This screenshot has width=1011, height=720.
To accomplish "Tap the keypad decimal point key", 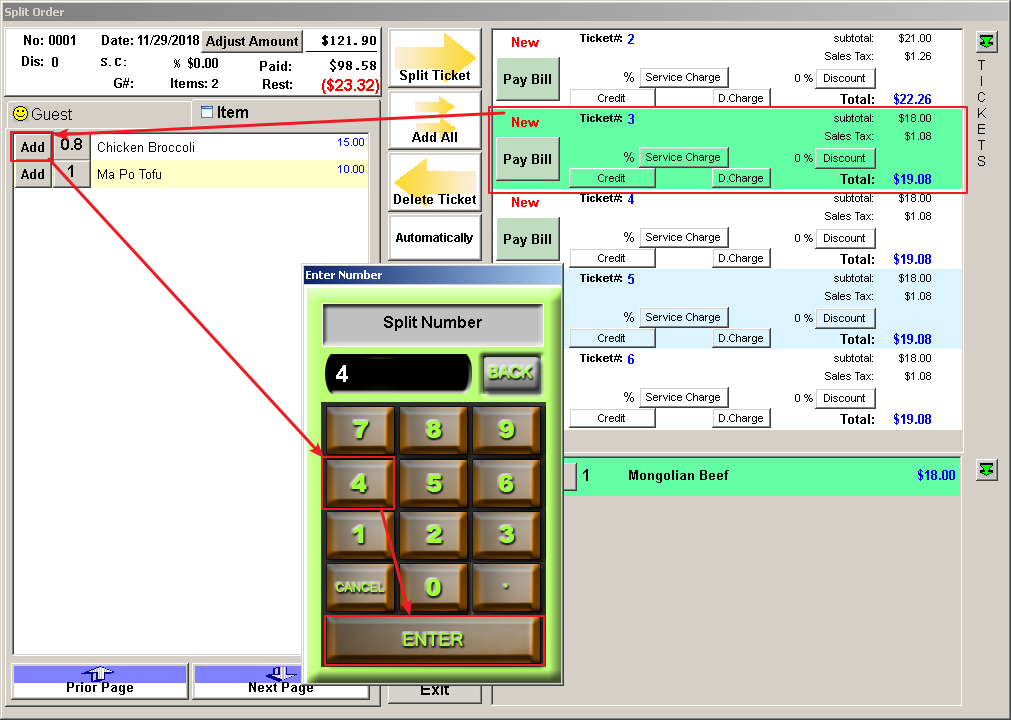I will click(x=506, y=587).
